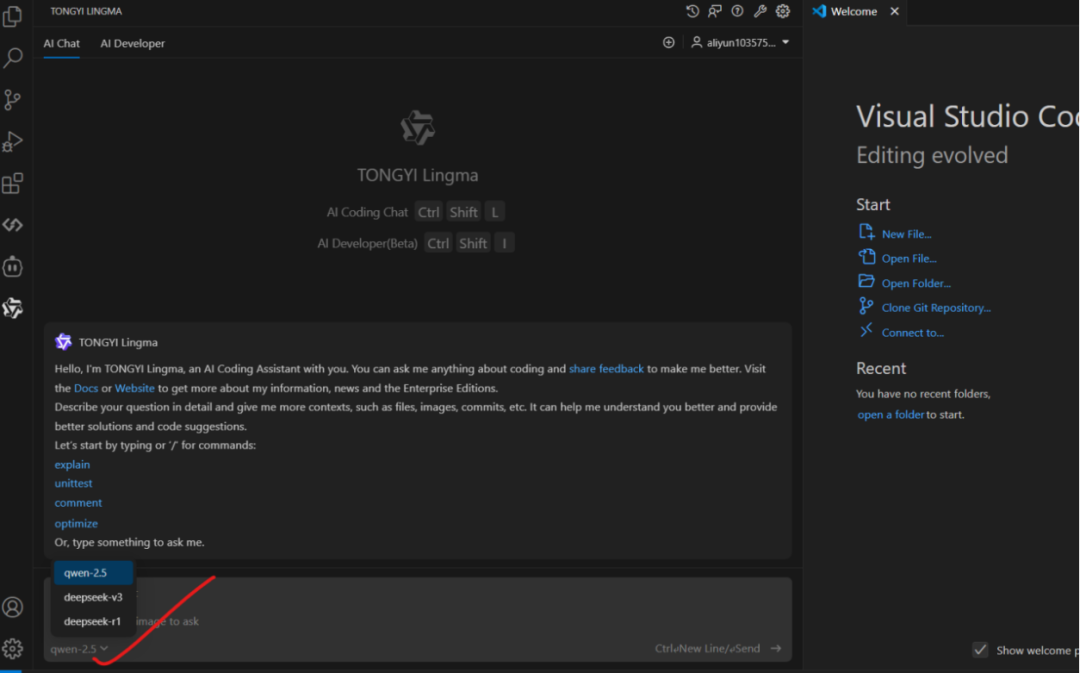This screenshot has width=1080, height=673.
Task: Click the Connect to... link
Action: coord(913,333)
